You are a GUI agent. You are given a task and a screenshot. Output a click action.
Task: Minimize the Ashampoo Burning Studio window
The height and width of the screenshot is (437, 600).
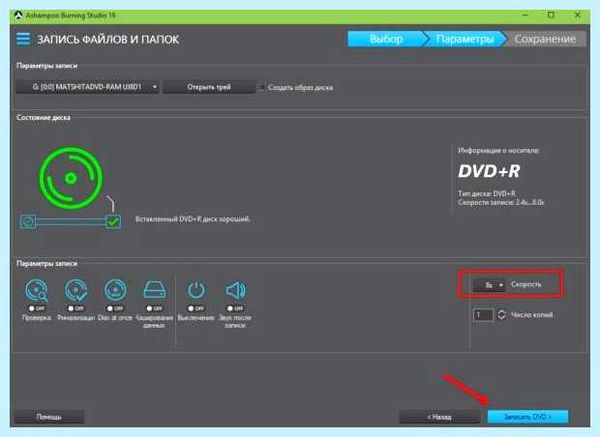coord(525,15)
